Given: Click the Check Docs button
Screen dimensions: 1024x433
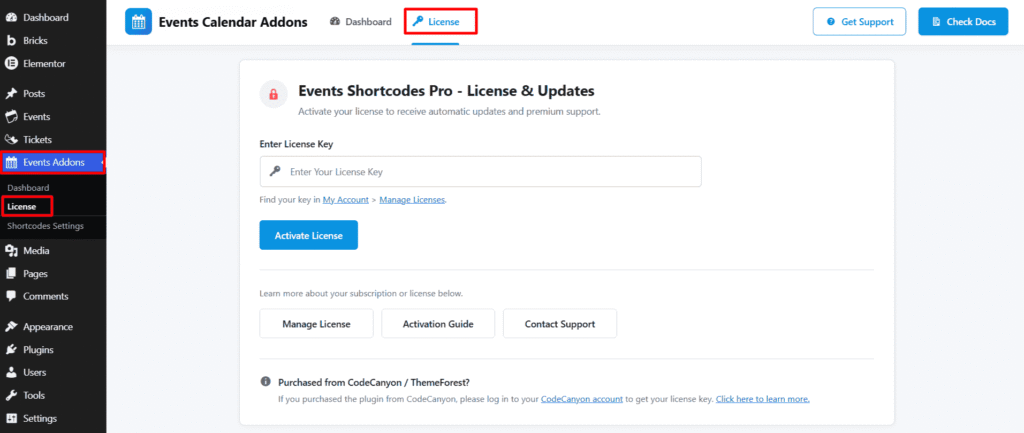Looking at the screenshot, I should (x=963, y=22).
